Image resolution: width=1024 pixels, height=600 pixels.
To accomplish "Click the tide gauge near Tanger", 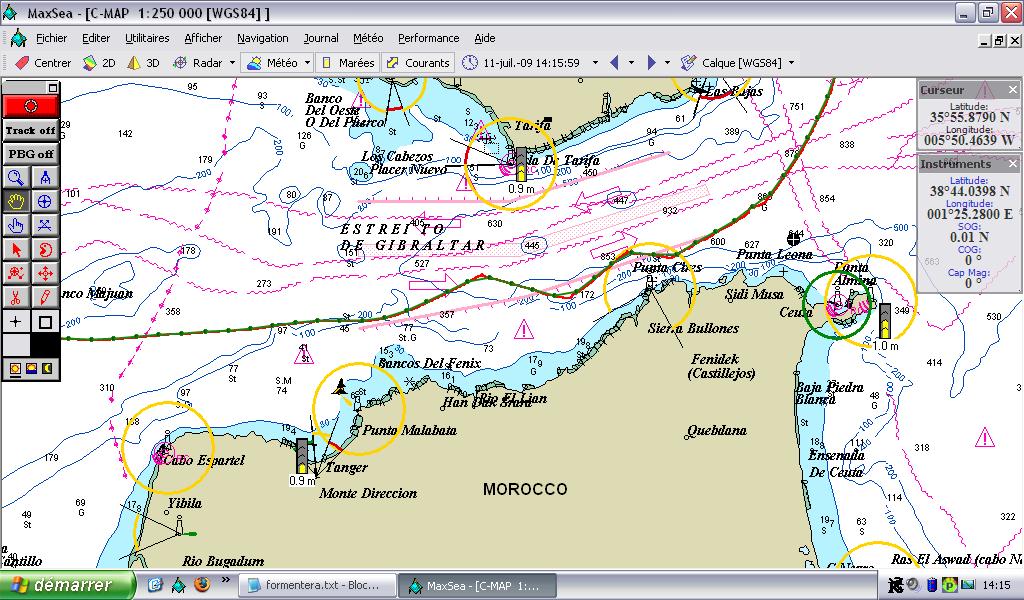I will pos(302,457).
